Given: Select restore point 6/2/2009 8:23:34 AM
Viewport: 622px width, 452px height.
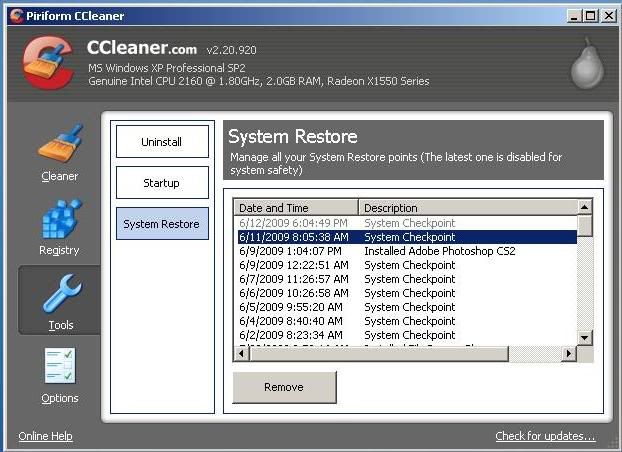Looking at the screenshot, I should 407,335.
